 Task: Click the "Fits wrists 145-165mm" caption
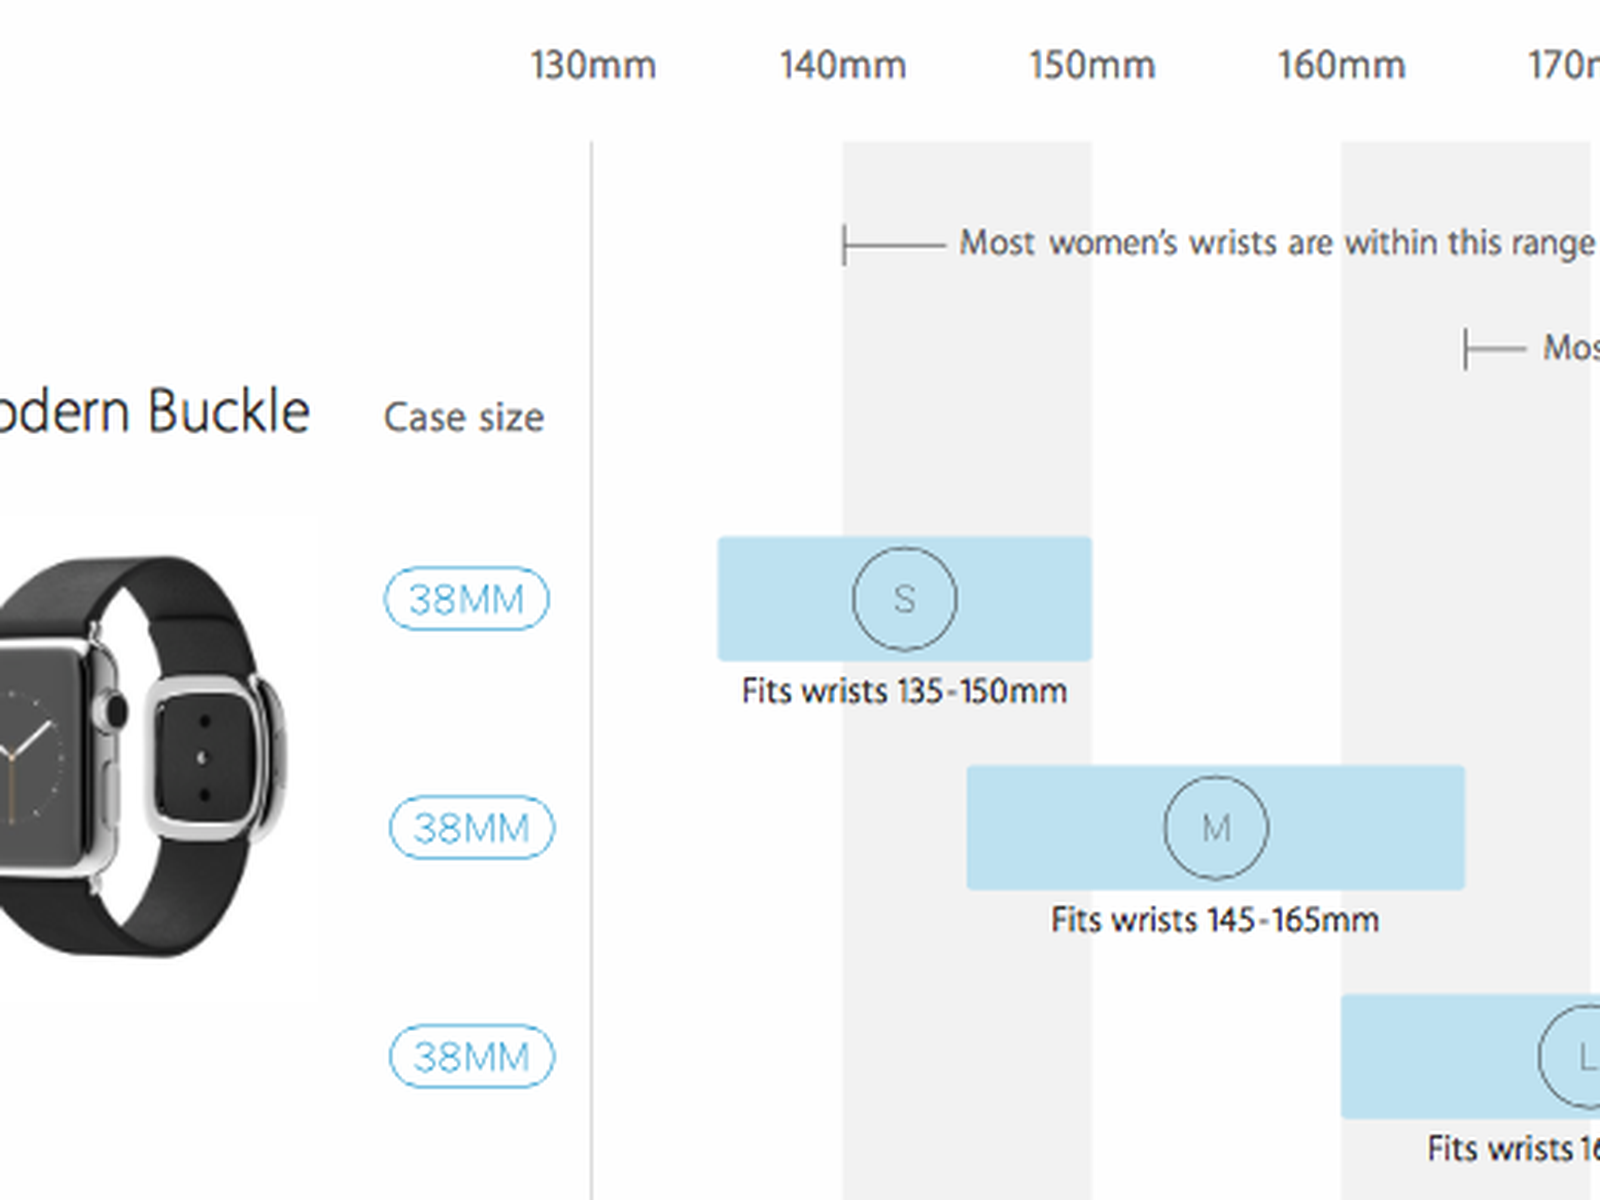[x=1215, y=920]
